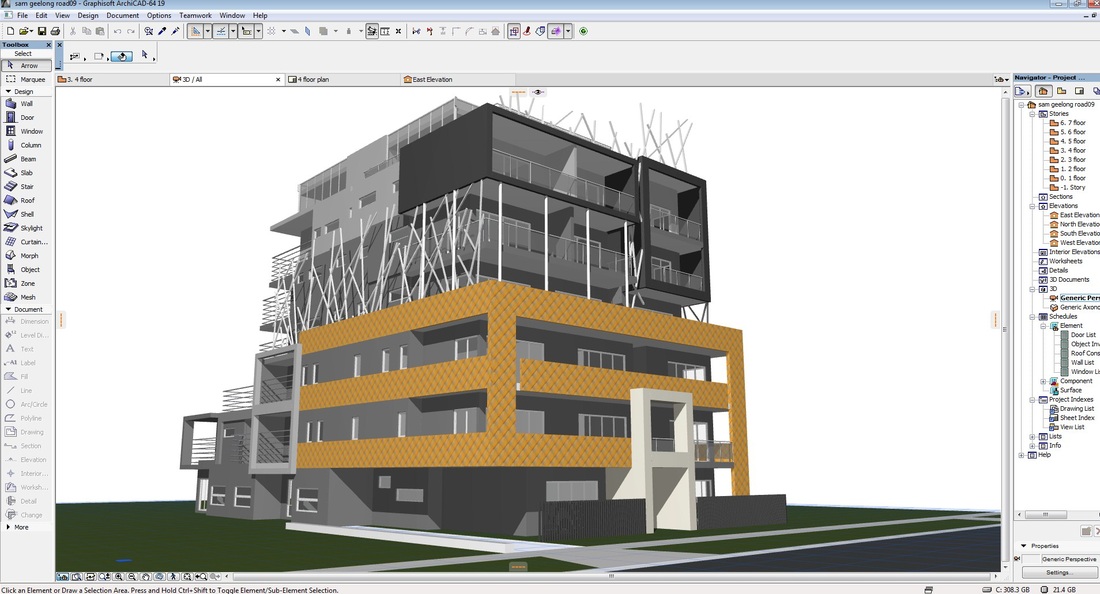Screen dimensions: 1100x594
Task: Select the Marquee tool
Action: 30,78
